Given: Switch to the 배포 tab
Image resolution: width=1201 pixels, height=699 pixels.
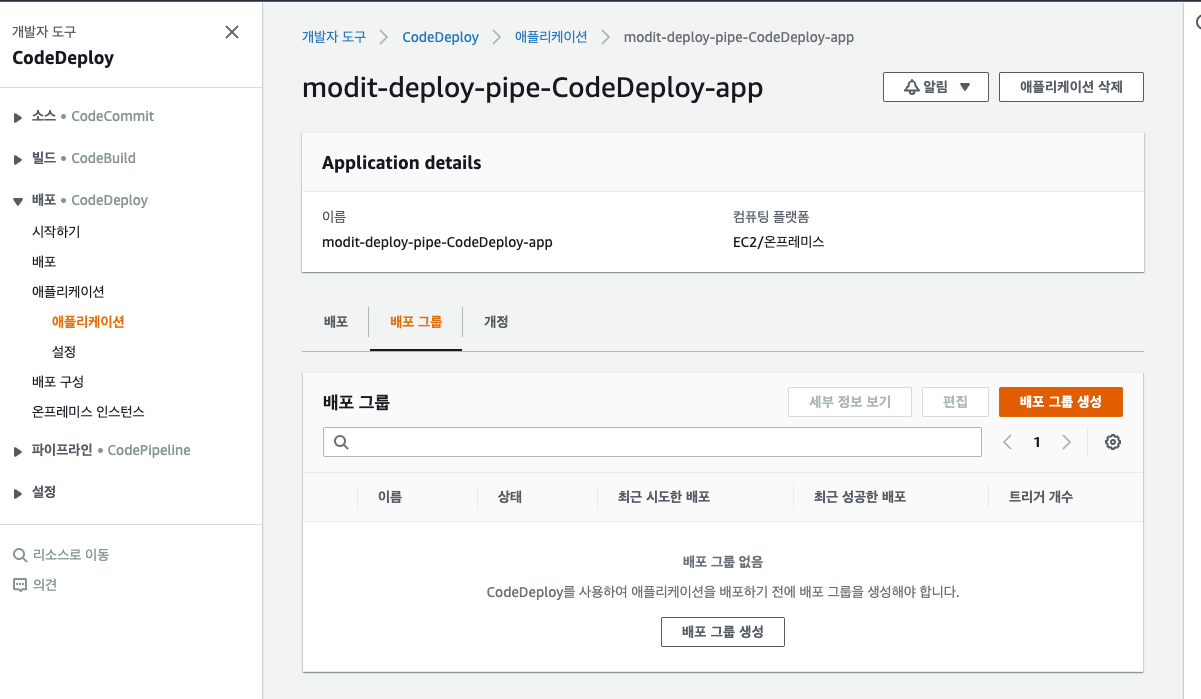Looking at the screenshot, I should point(336,322).
